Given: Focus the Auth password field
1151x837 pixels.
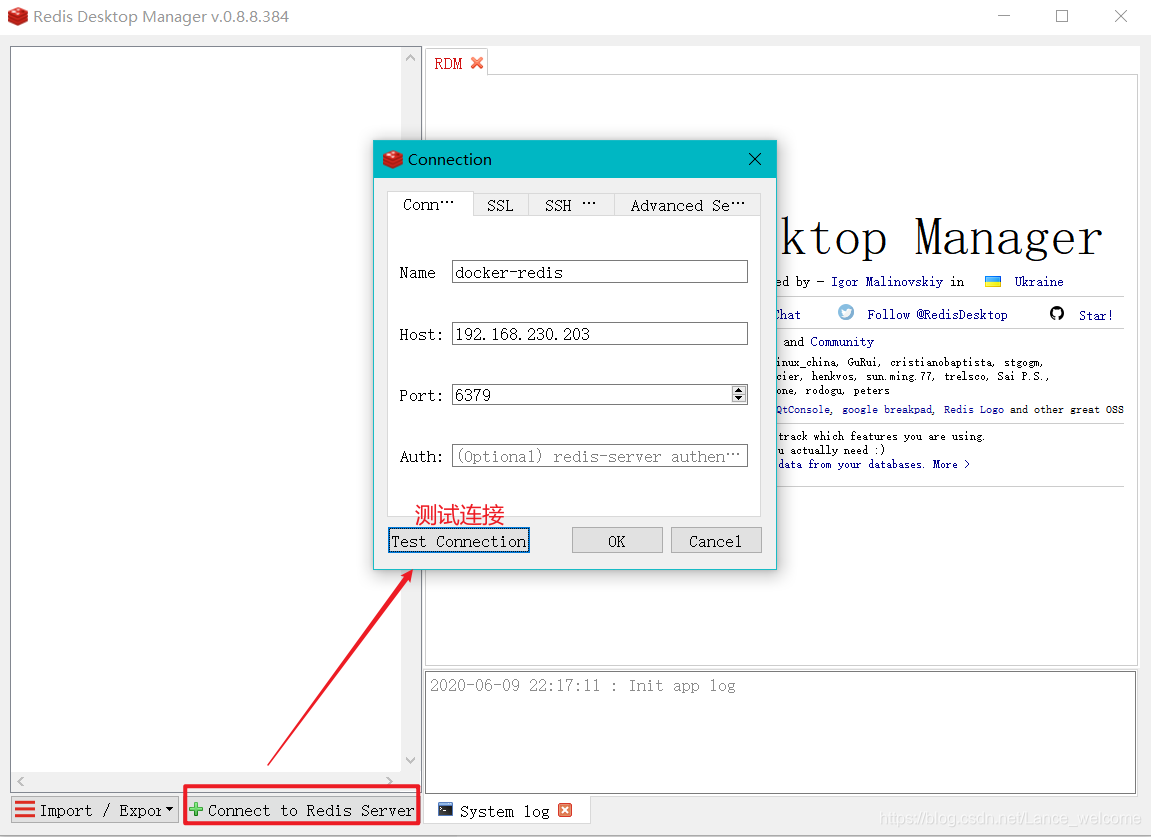Looking at the screenshot, I should click(600, 456).
